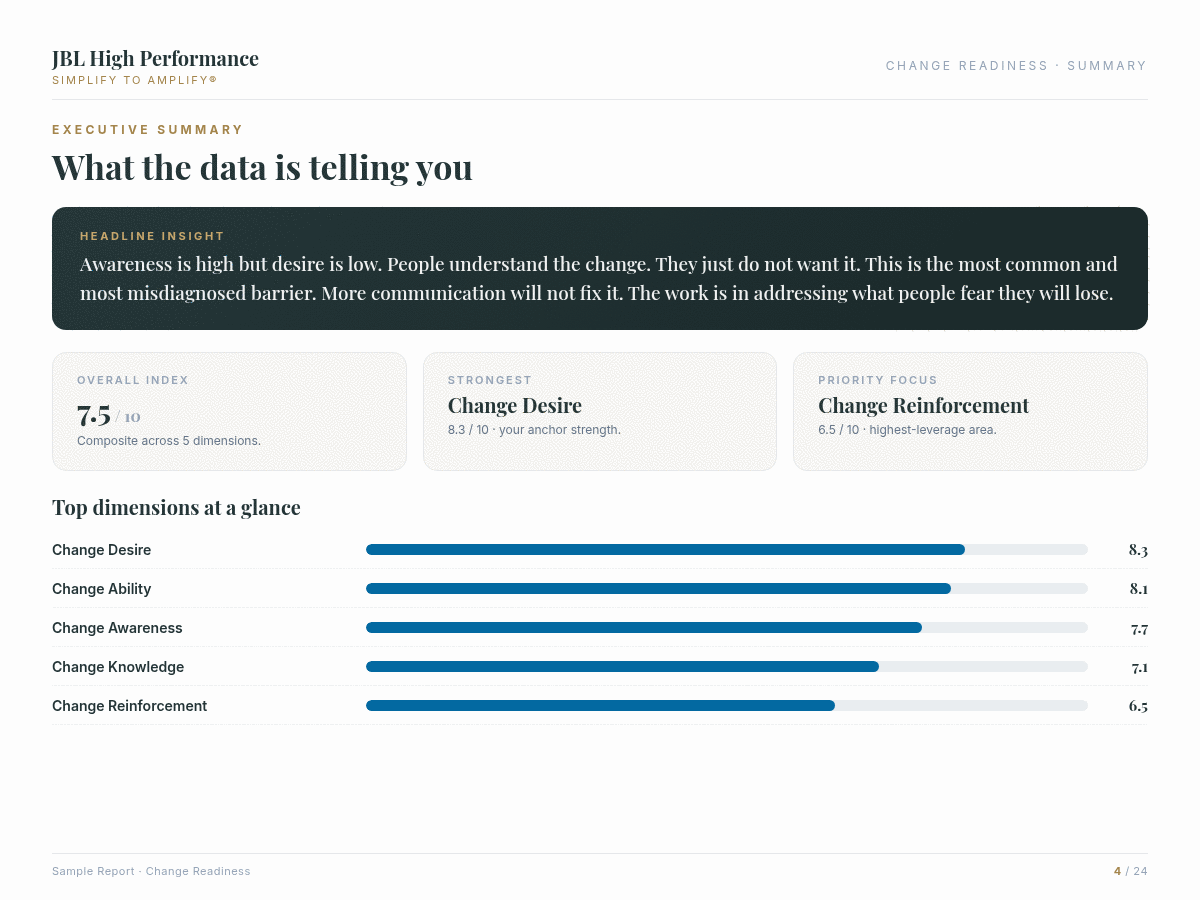Select the 'Executive Summary' section label
This screenshot has height=900, width=1200.
point(148,130)
